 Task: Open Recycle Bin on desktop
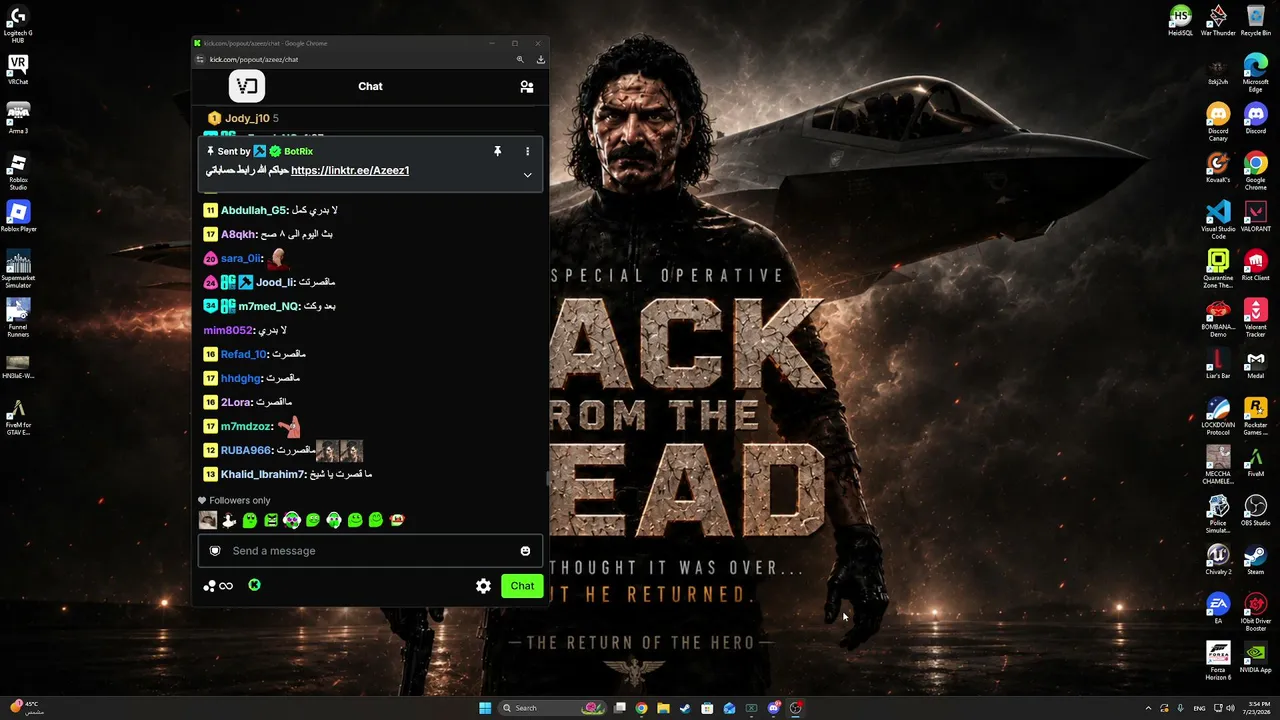pyautogui.click(x=1256, y=21)
